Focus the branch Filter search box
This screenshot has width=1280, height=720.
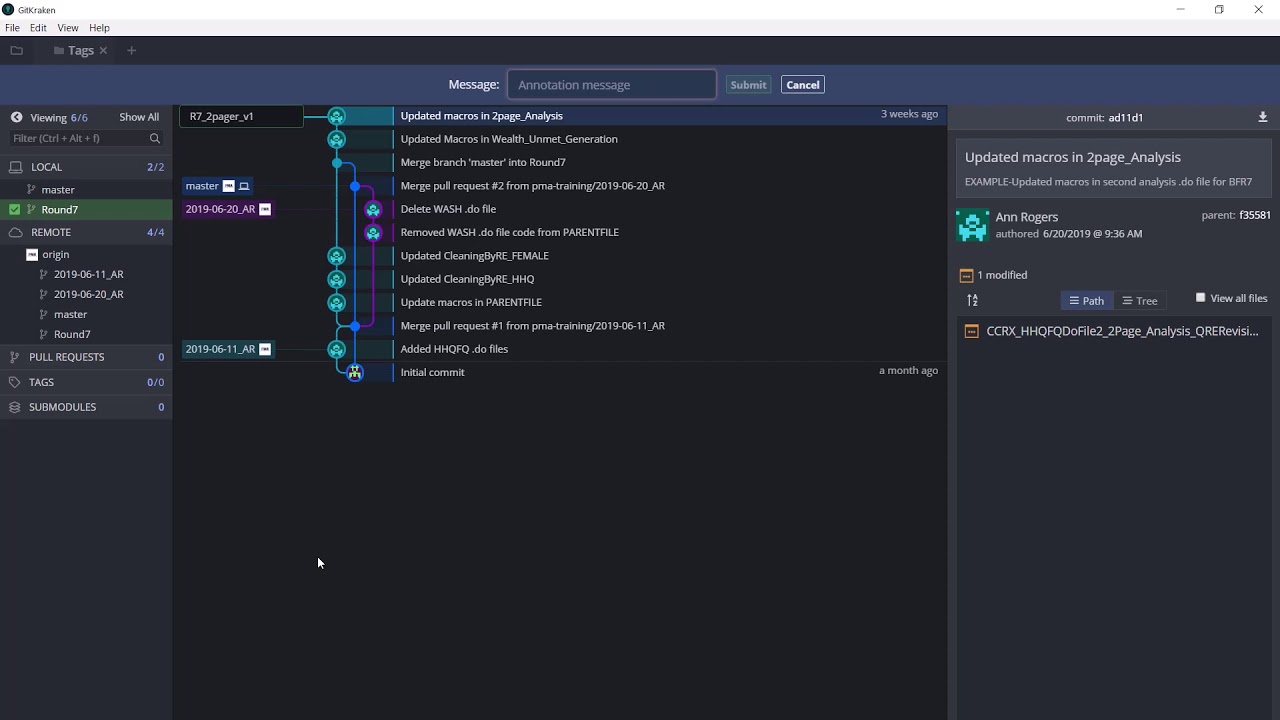tap(86, 138)
